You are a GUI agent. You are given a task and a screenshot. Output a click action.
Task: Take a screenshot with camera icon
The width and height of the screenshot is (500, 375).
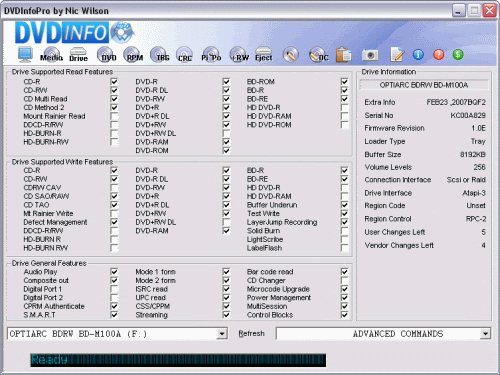(x=370, y=55)
